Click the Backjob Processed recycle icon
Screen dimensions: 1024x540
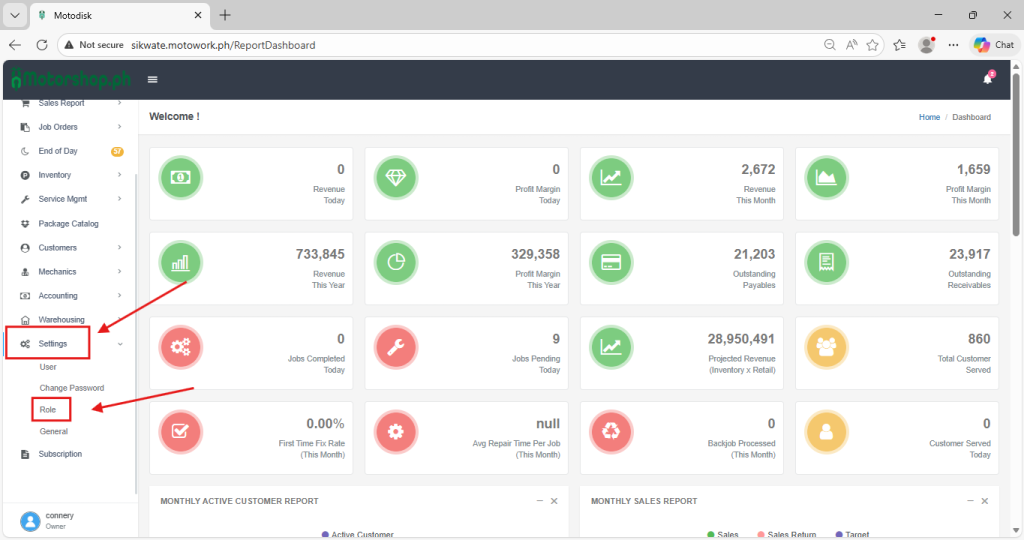click(610, 432)
